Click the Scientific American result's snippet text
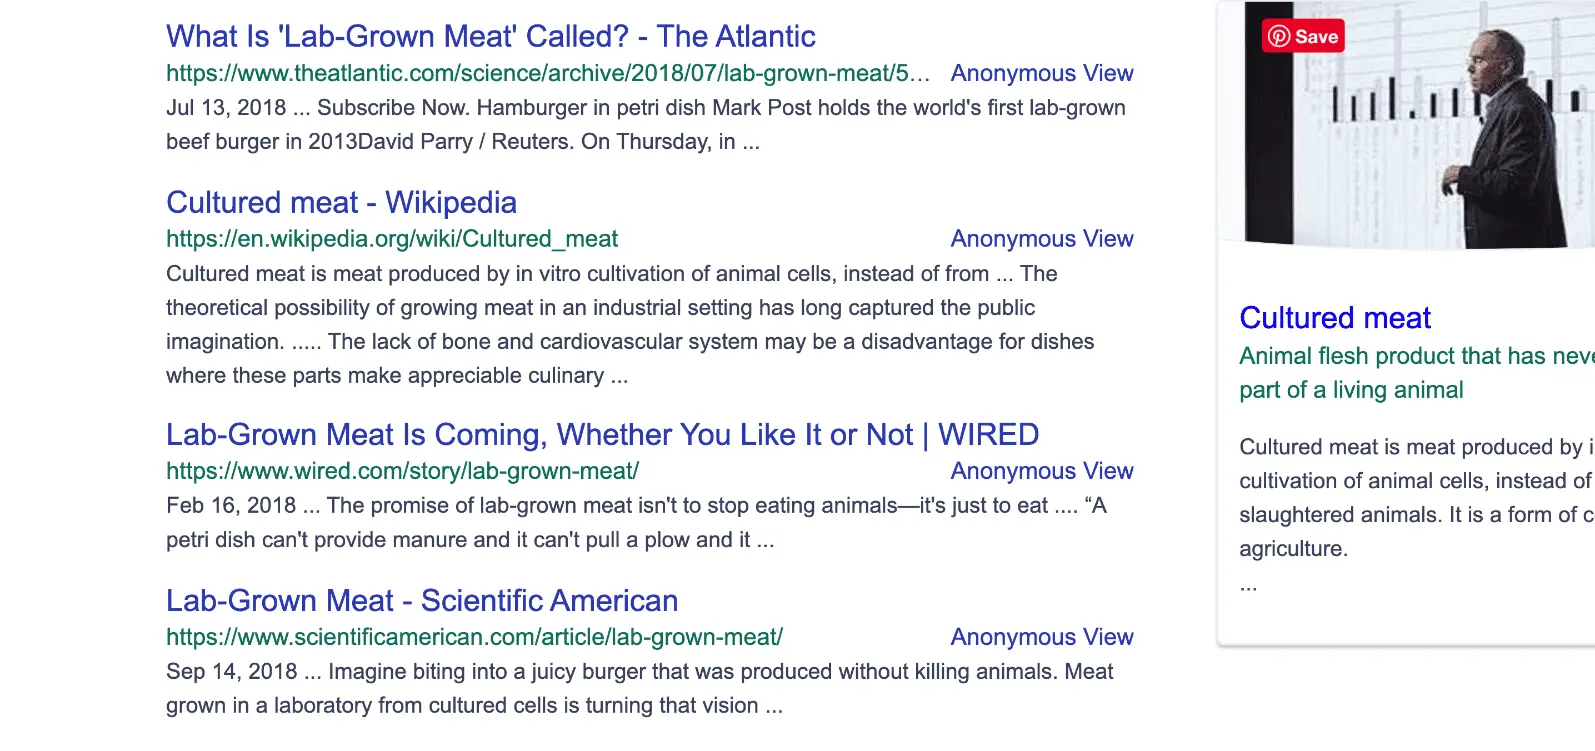 [x=639, y=688]
